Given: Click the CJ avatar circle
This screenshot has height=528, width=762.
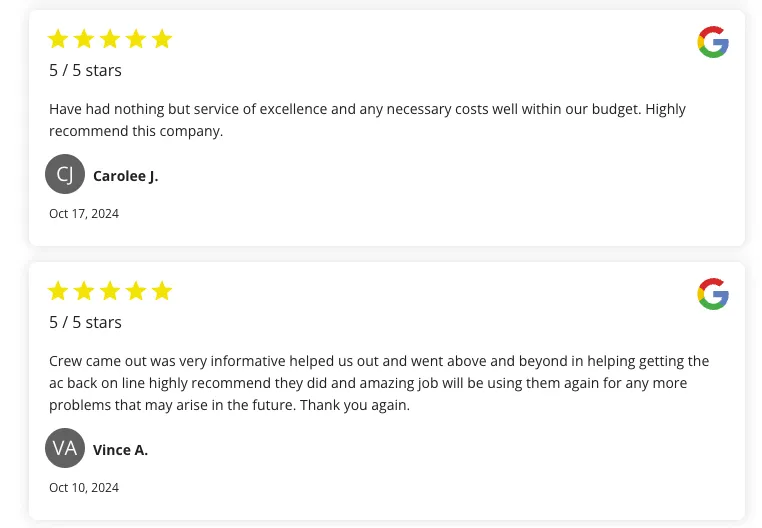Looking at the screenshot, I should [65, 174].
